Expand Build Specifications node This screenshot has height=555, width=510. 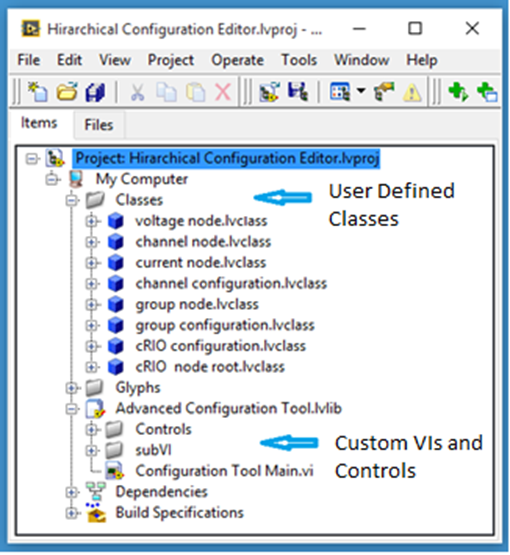72,513
